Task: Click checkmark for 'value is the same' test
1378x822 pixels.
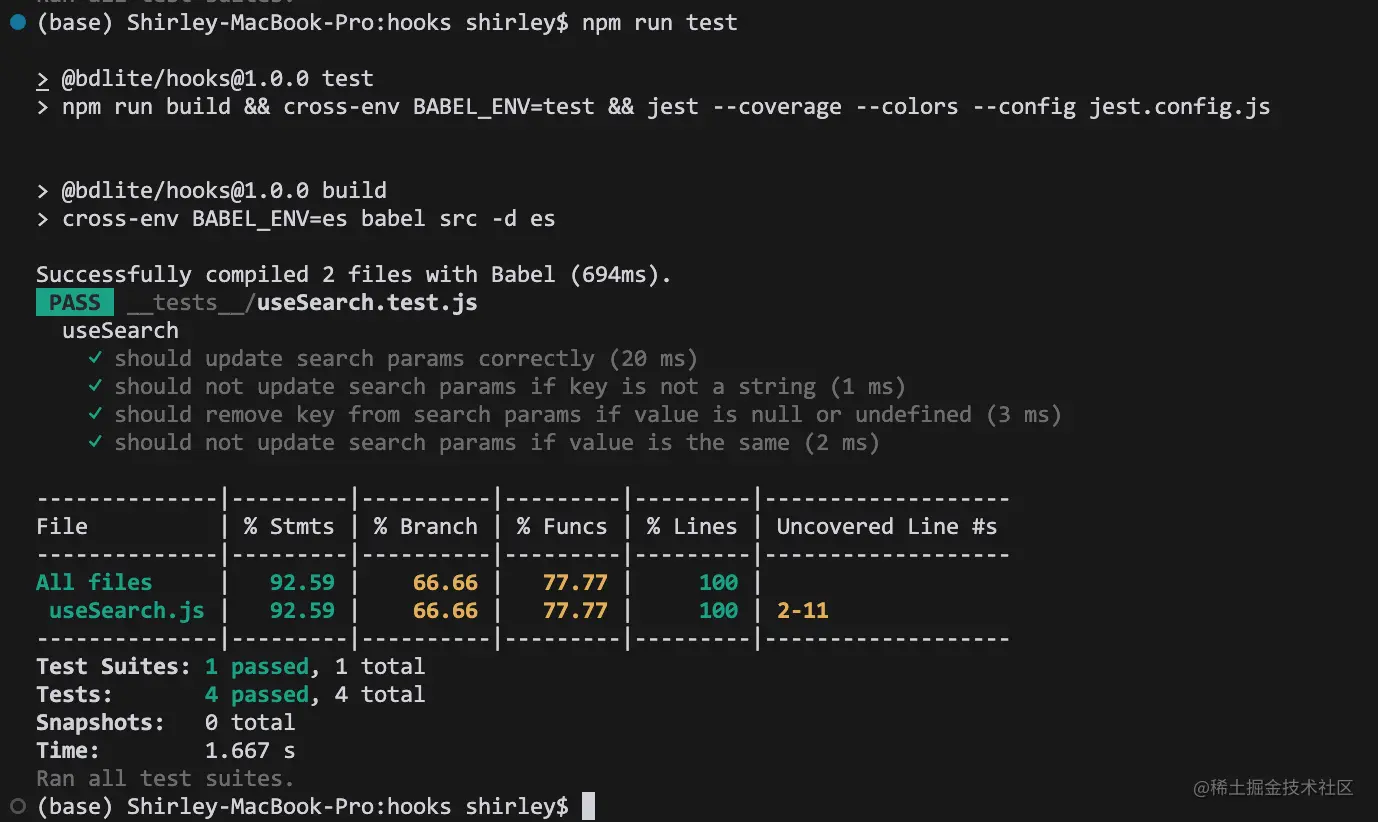Action: [x=95, y=442]
